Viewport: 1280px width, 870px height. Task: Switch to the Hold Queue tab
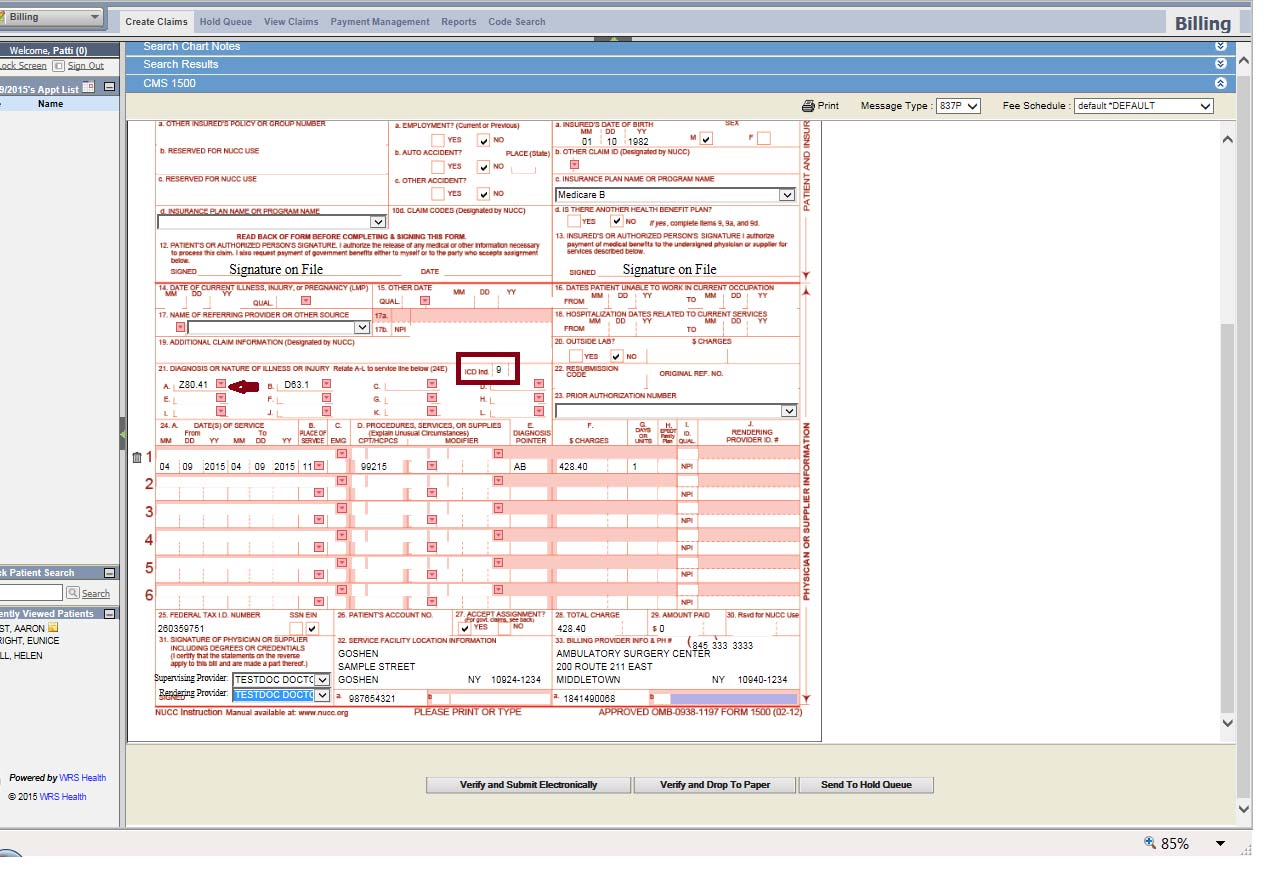tap(225, 22)
